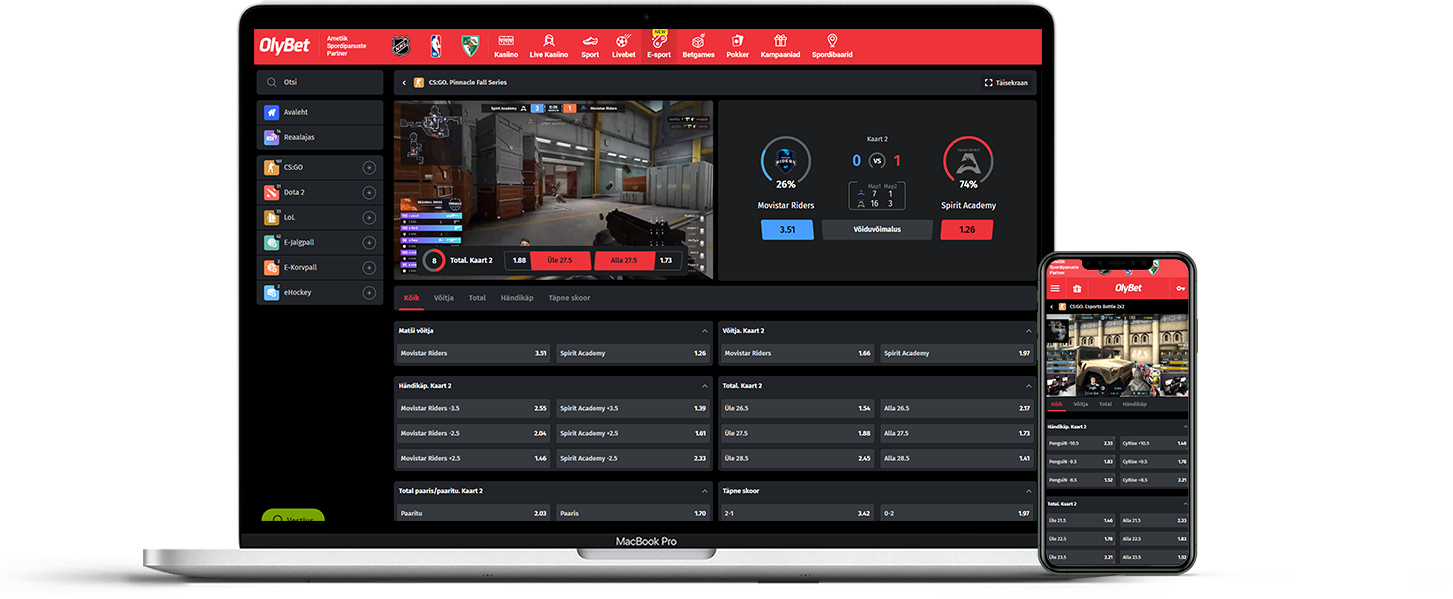The height and width of the screenshot is (599, 1453).
Task: Select exact score 2-1 at 3.42
Action: [x=797, y=513]
